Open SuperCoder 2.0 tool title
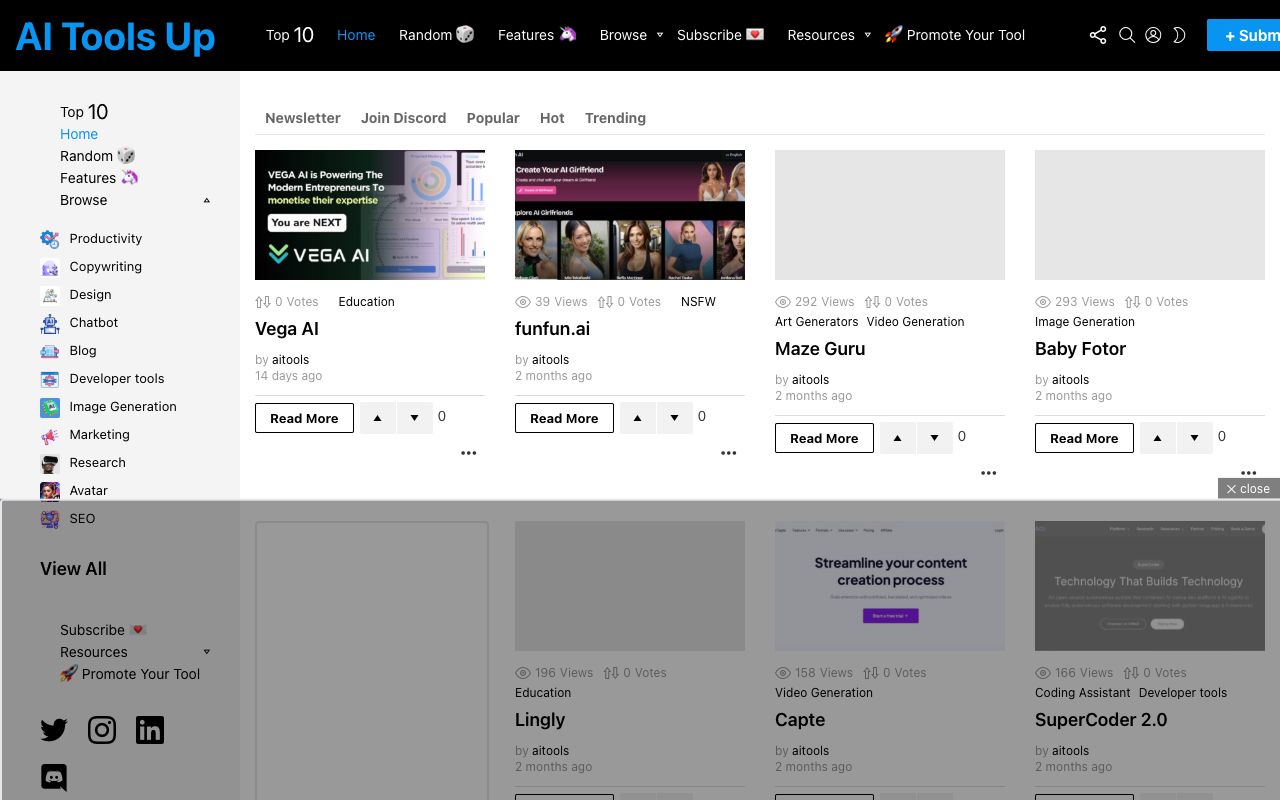Screen dimensions: 1280x800 (x=1101, y=720)
